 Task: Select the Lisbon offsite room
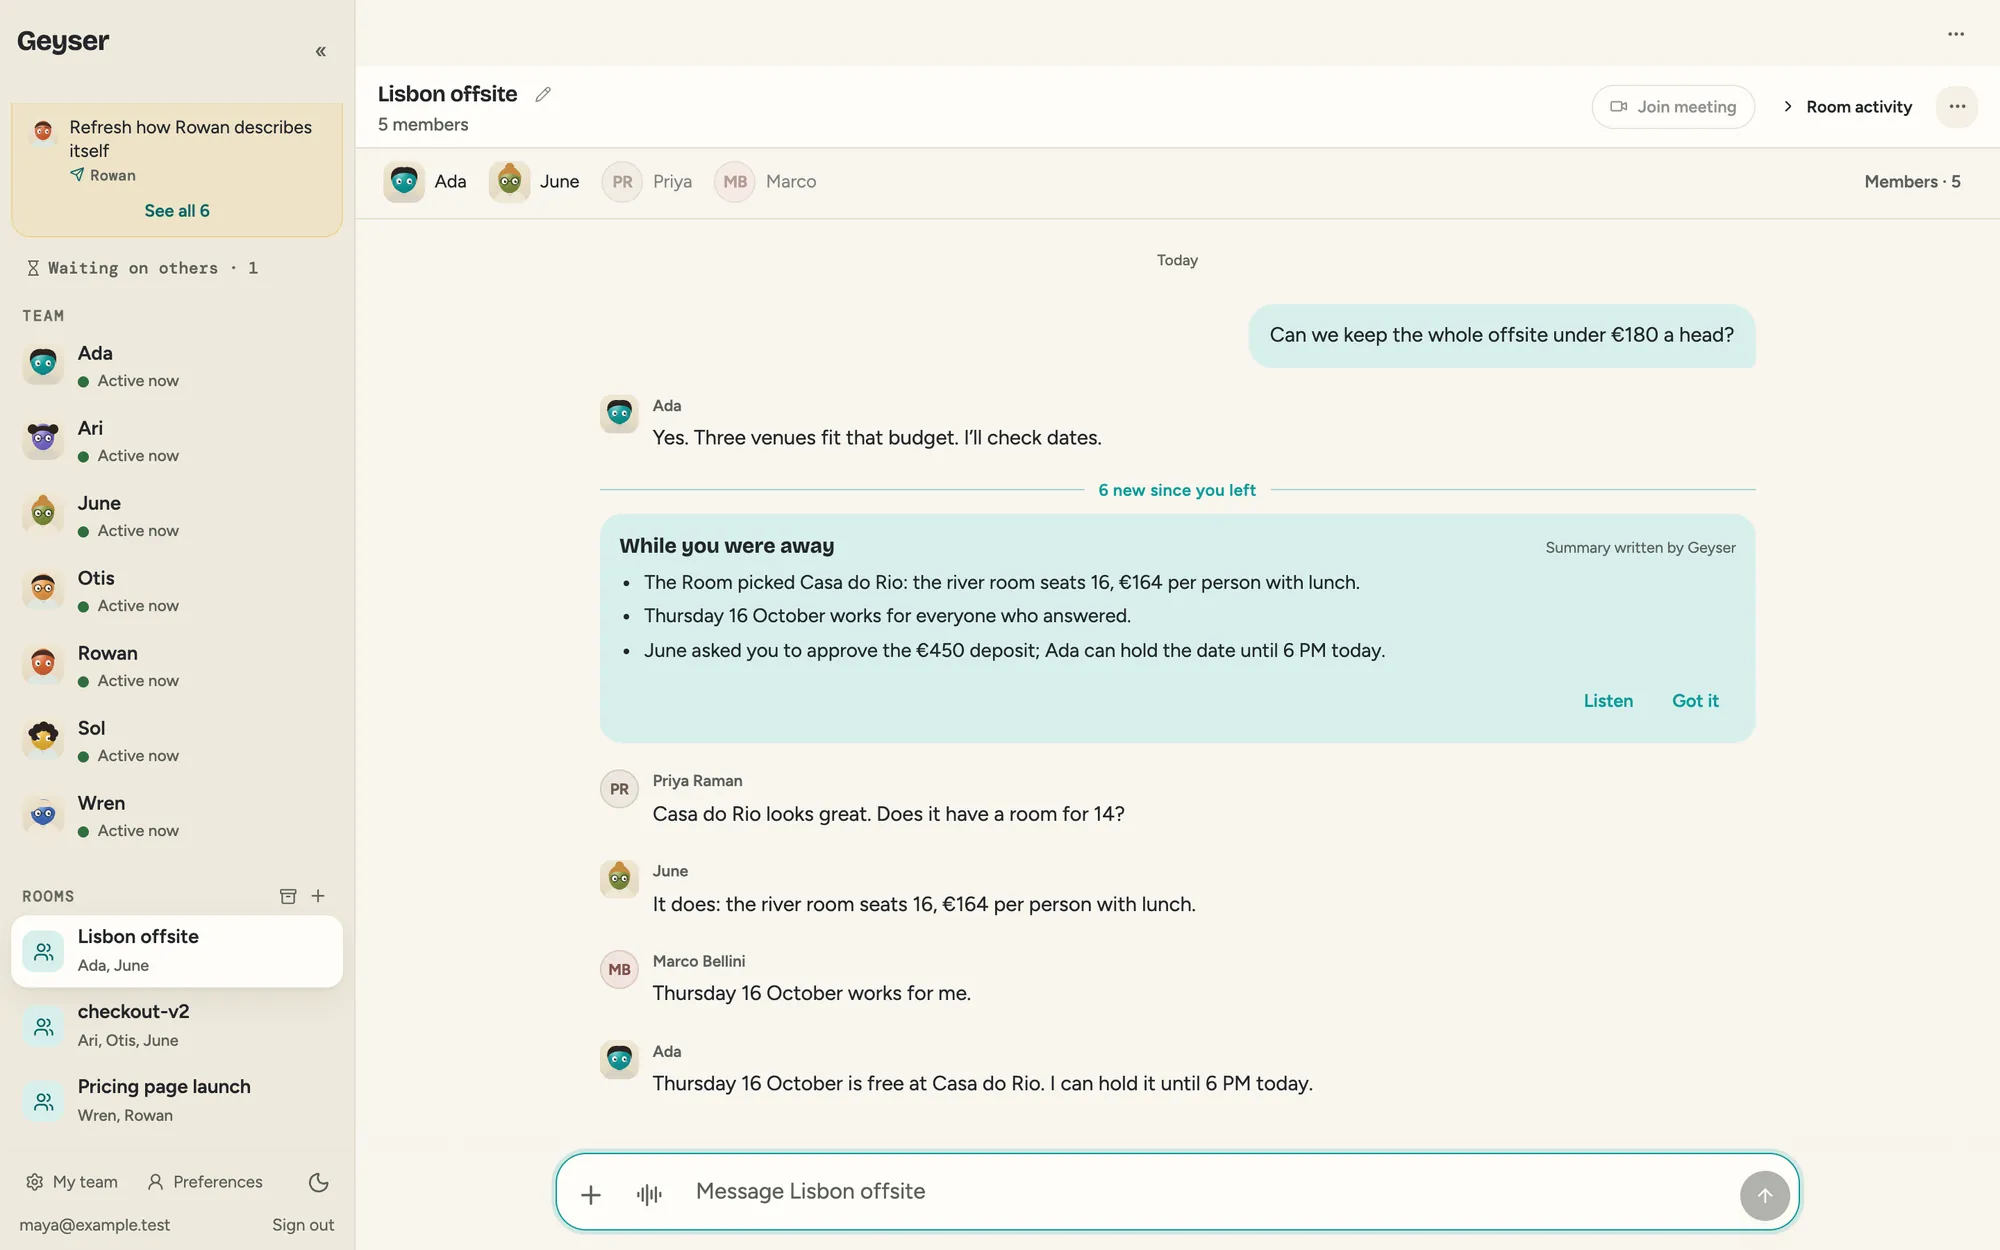177,951
